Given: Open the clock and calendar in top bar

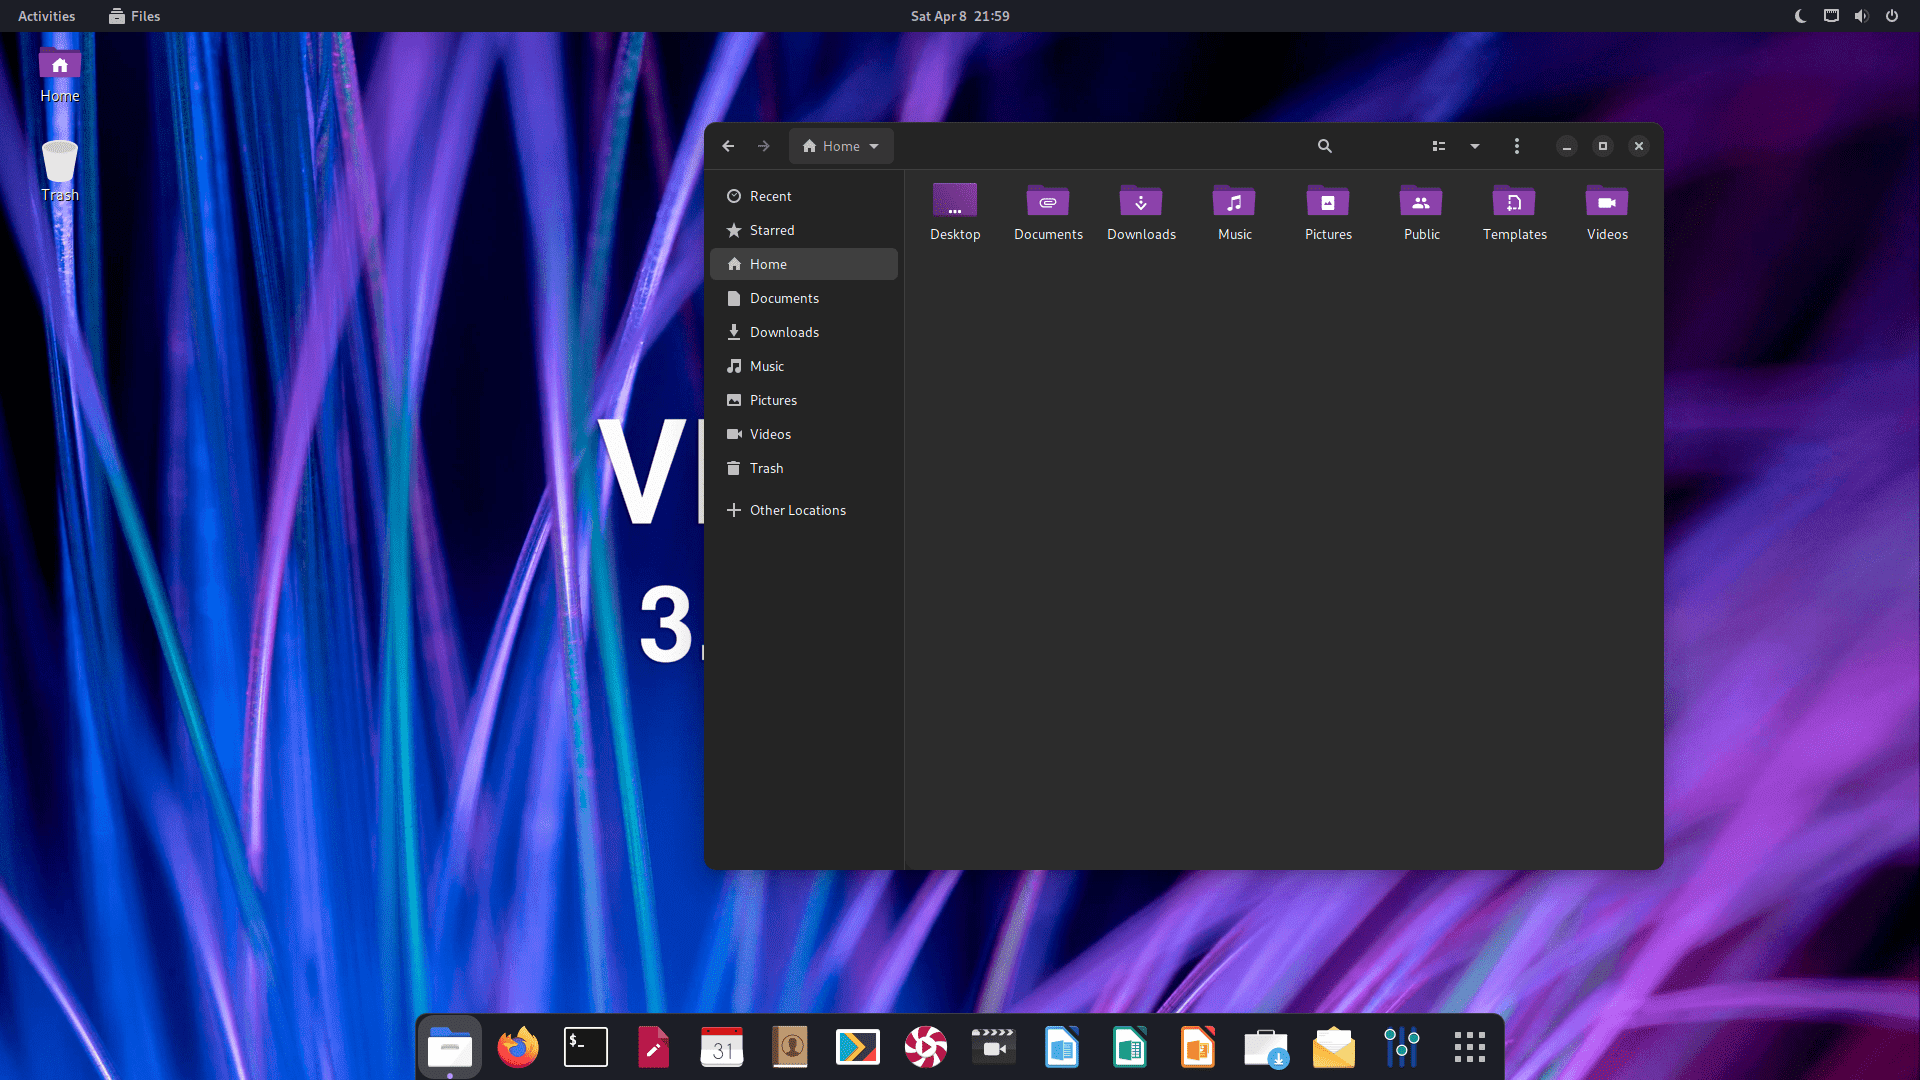Looking at the screenshot, I should tap(960, 16).
